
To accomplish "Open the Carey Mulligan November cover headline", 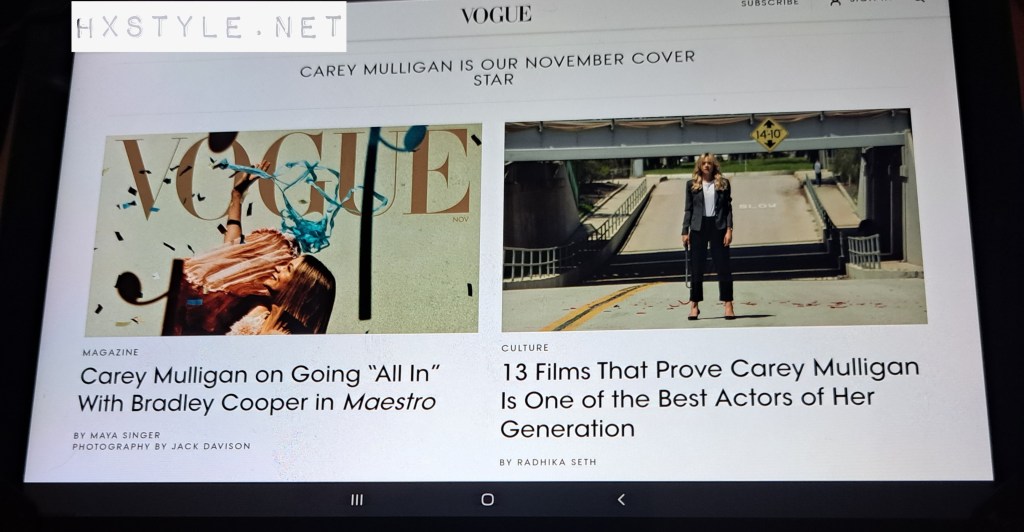I will 497,69.
